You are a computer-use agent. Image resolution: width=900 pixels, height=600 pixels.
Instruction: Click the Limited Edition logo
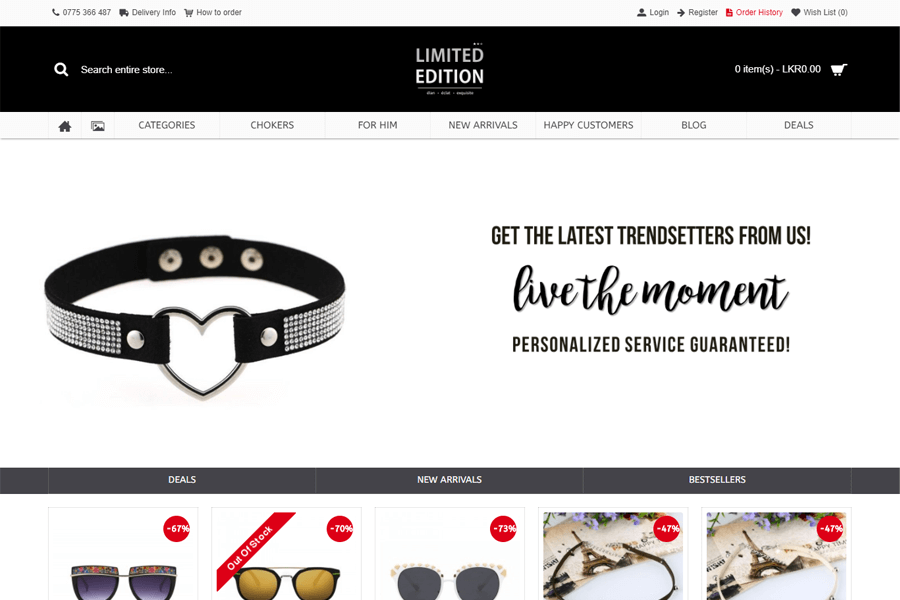[x=449, y=69]
